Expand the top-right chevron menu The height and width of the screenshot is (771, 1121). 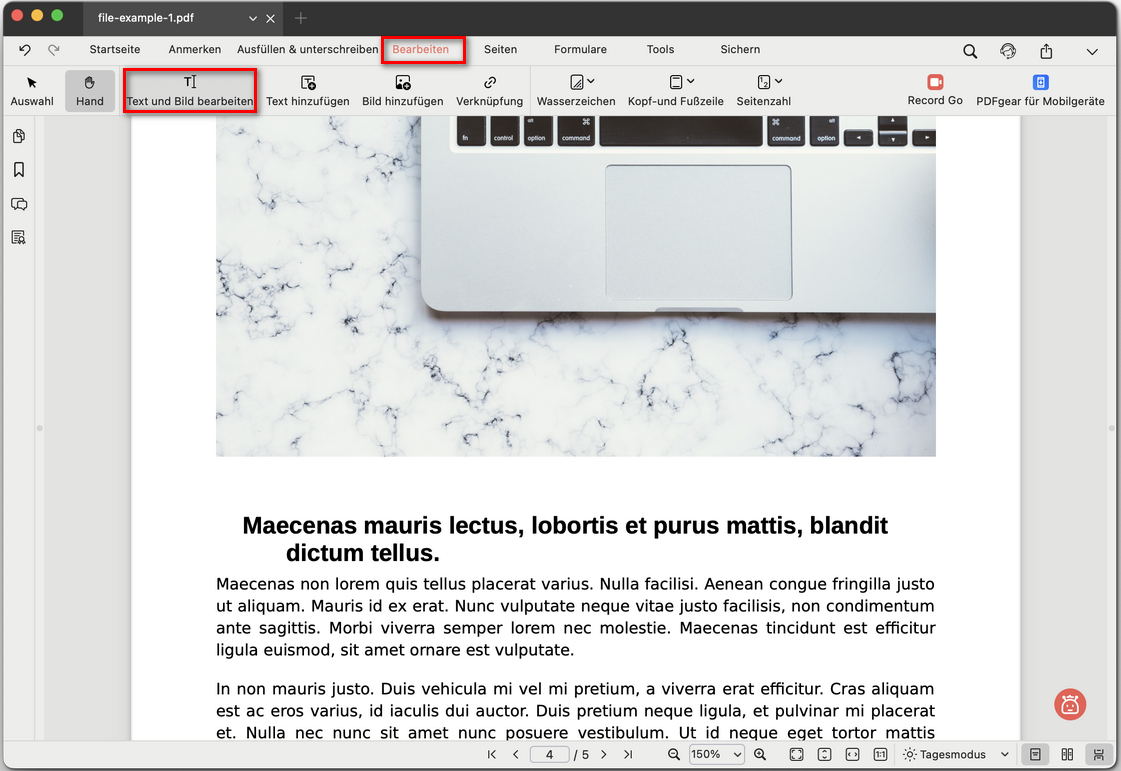1092,51
